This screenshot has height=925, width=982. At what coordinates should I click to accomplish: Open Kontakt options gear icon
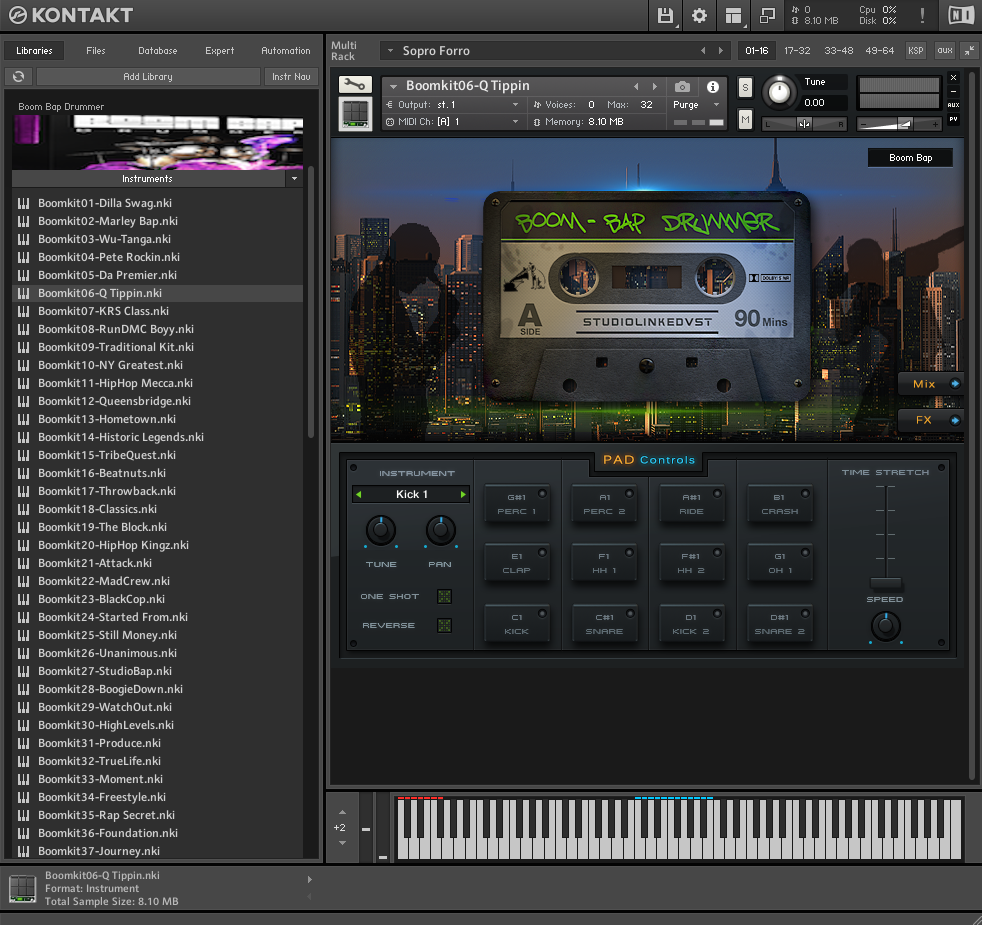point(699,15)
